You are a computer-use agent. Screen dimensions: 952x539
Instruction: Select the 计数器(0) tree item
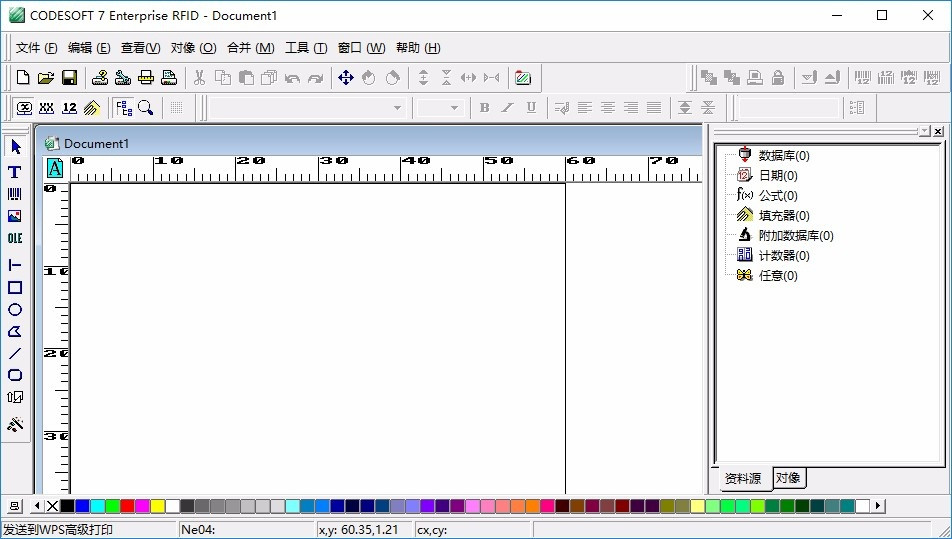click(x=784, y=256)
